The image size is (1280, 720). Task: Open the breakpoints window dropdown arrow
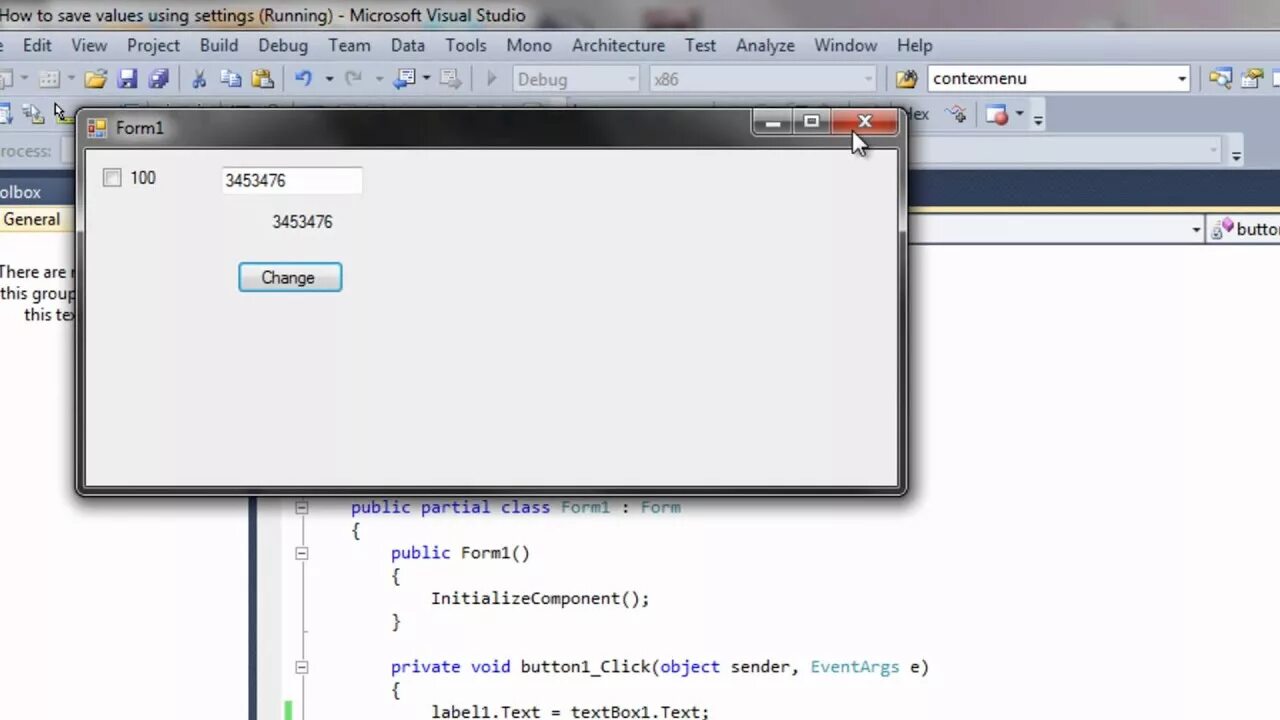(1019, 114)
